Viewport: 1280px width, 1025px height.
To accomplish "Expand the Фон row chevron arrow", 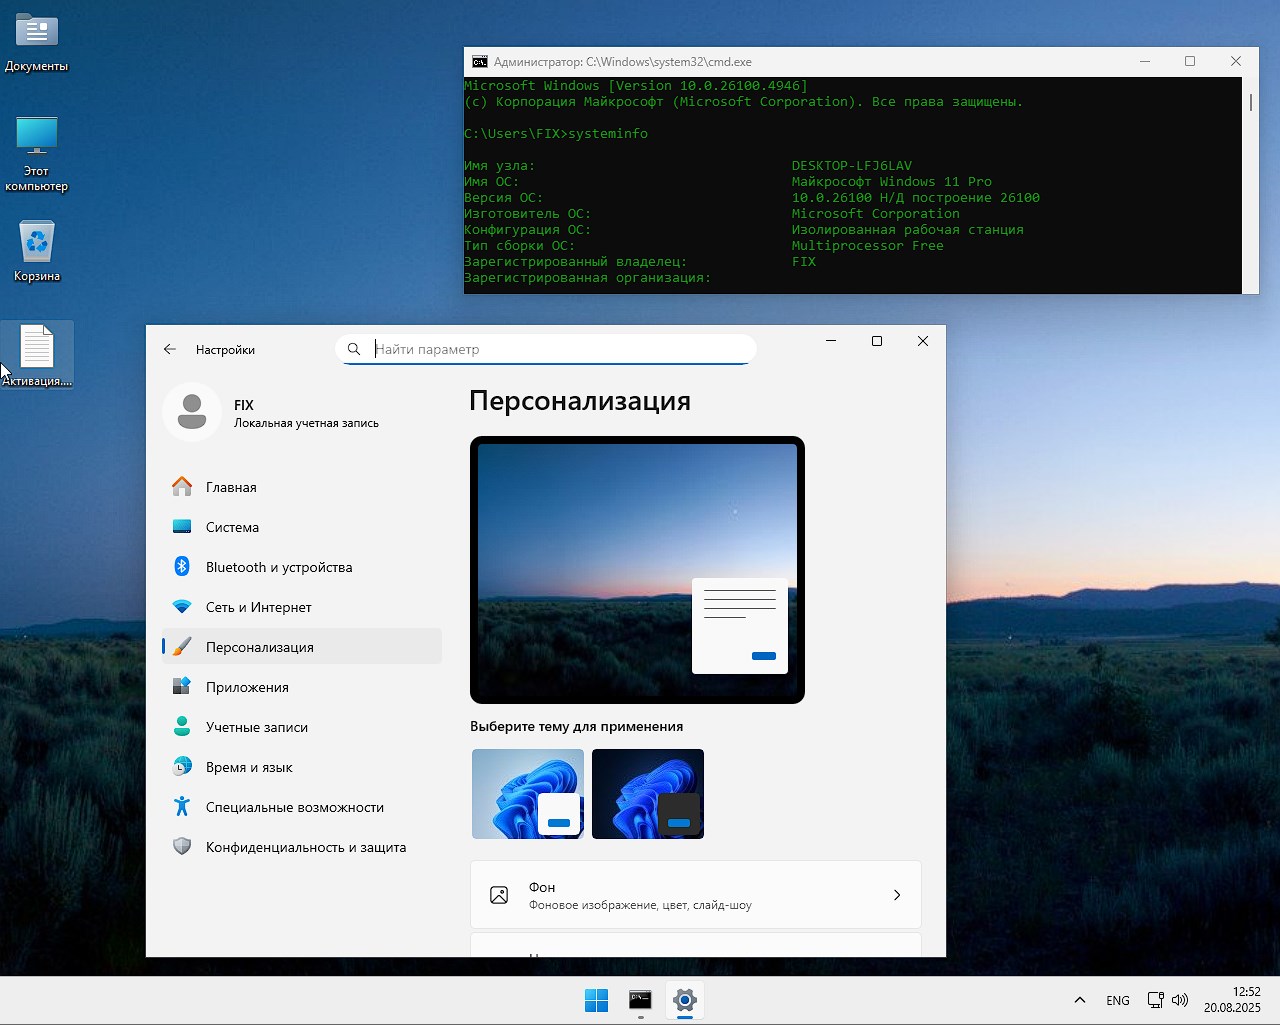I will pos(897,895).
